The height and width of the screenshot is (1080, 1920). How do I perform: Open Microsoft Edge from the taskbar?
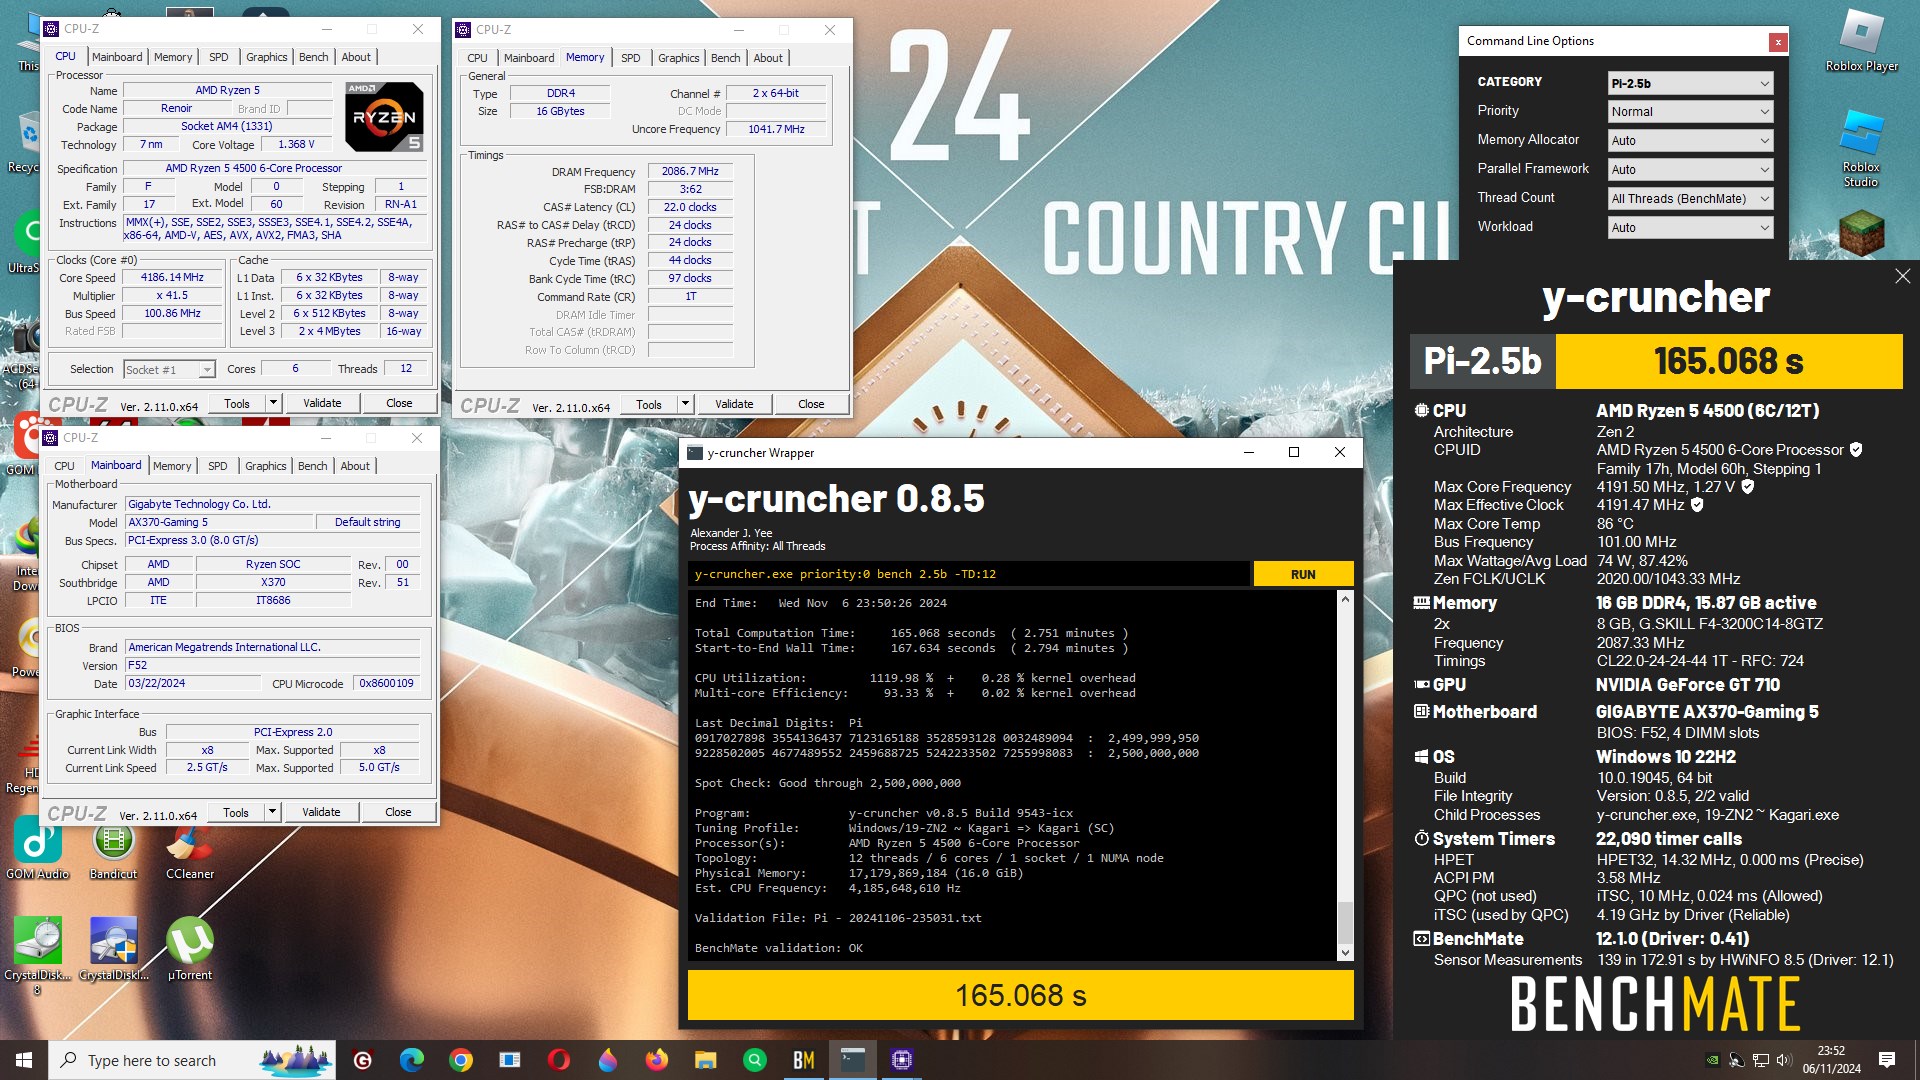click(x=412, y=1060)
